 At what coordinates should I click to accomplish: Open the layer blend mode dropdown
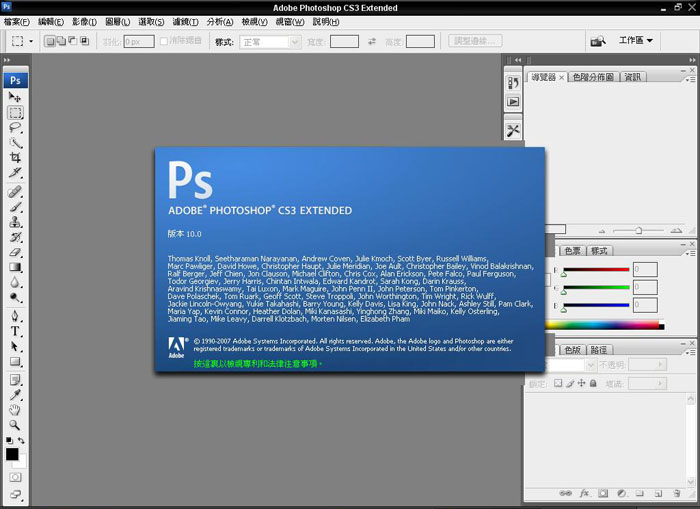click(x=590, y=365)
